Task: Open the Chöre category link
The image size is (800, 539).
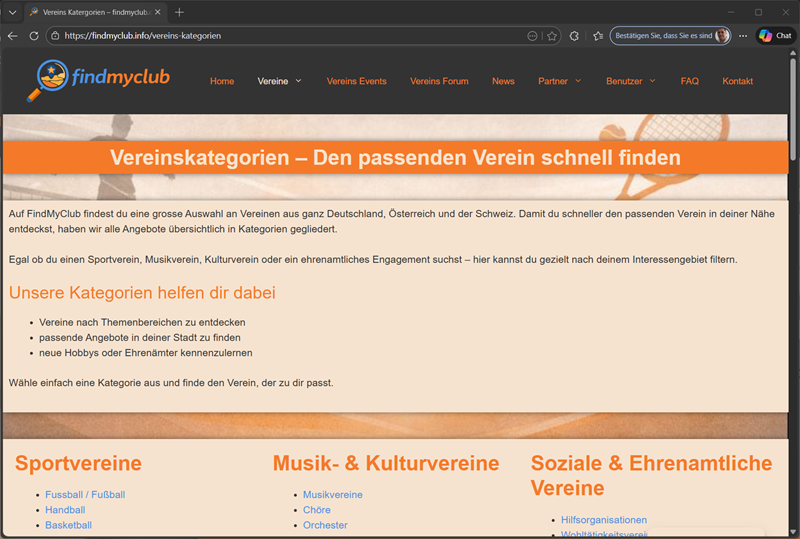Action: (x=317, y=510)
